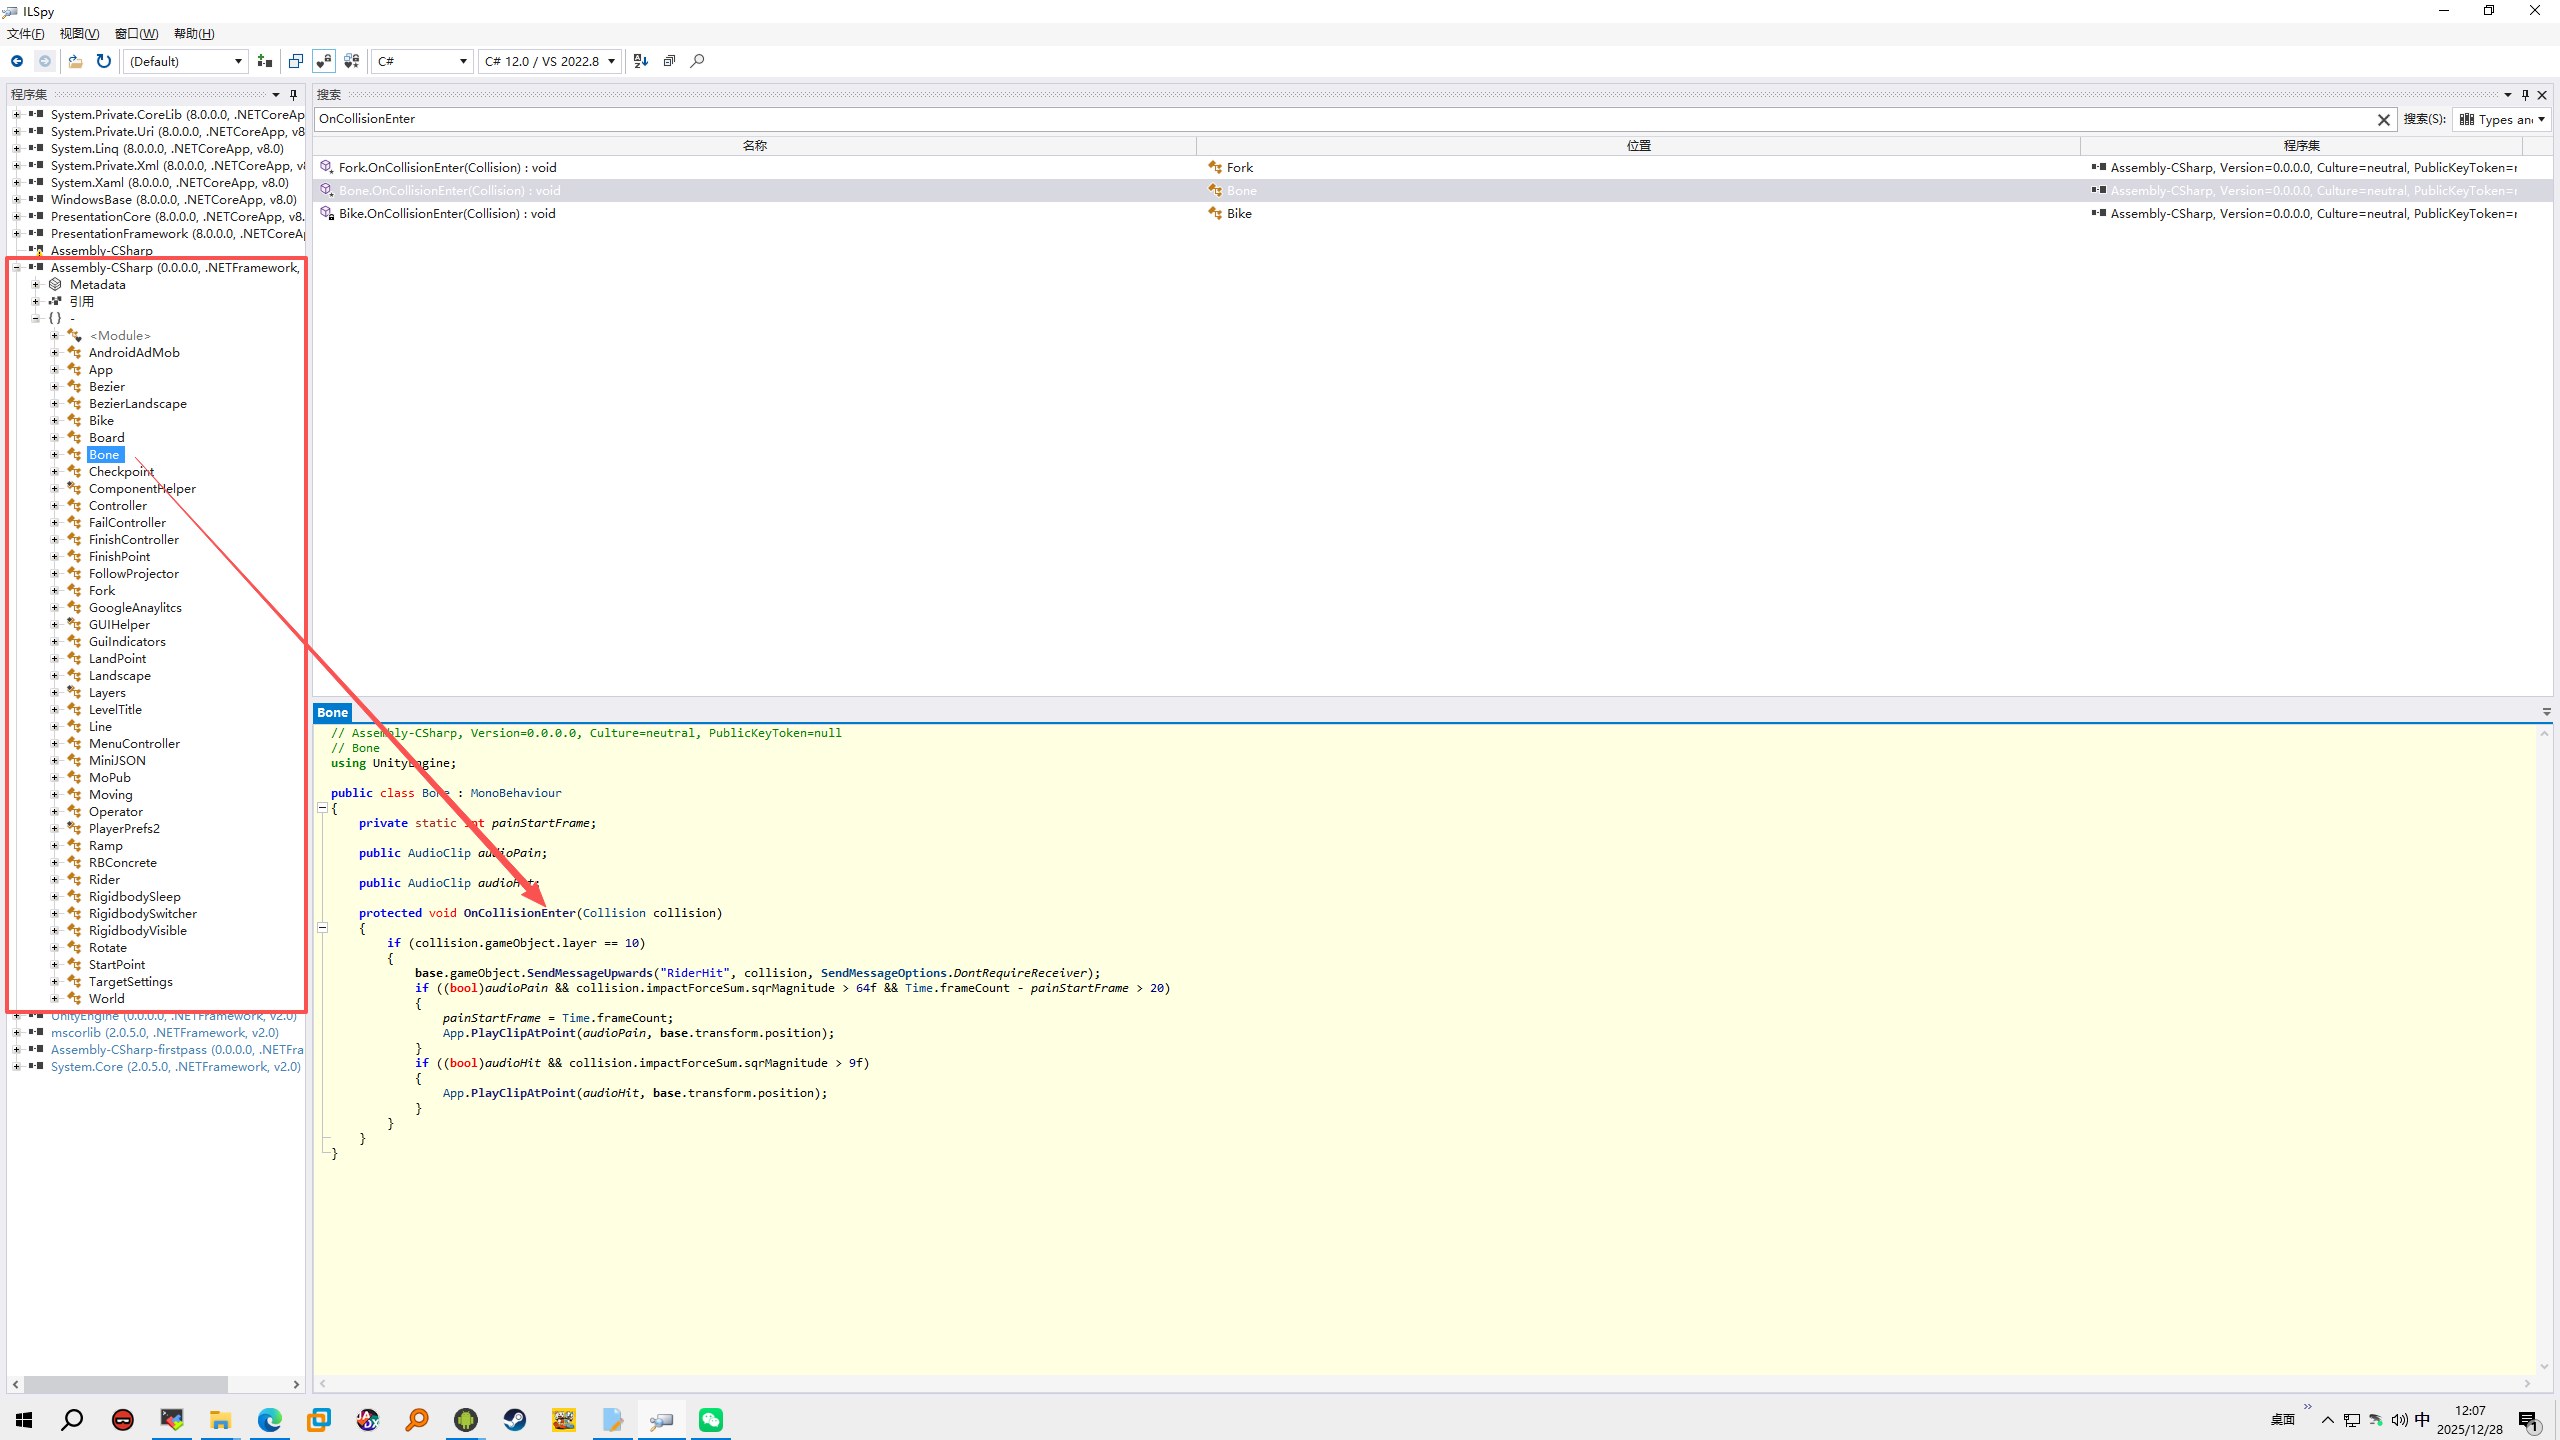Expand the Rider class tree node
2560x1440 pixels.
[55, 880]
